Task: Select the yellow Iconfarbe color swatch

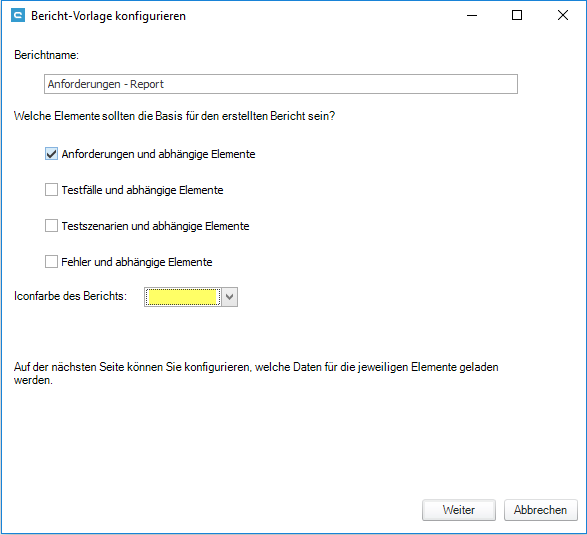Action: [183, 297]
